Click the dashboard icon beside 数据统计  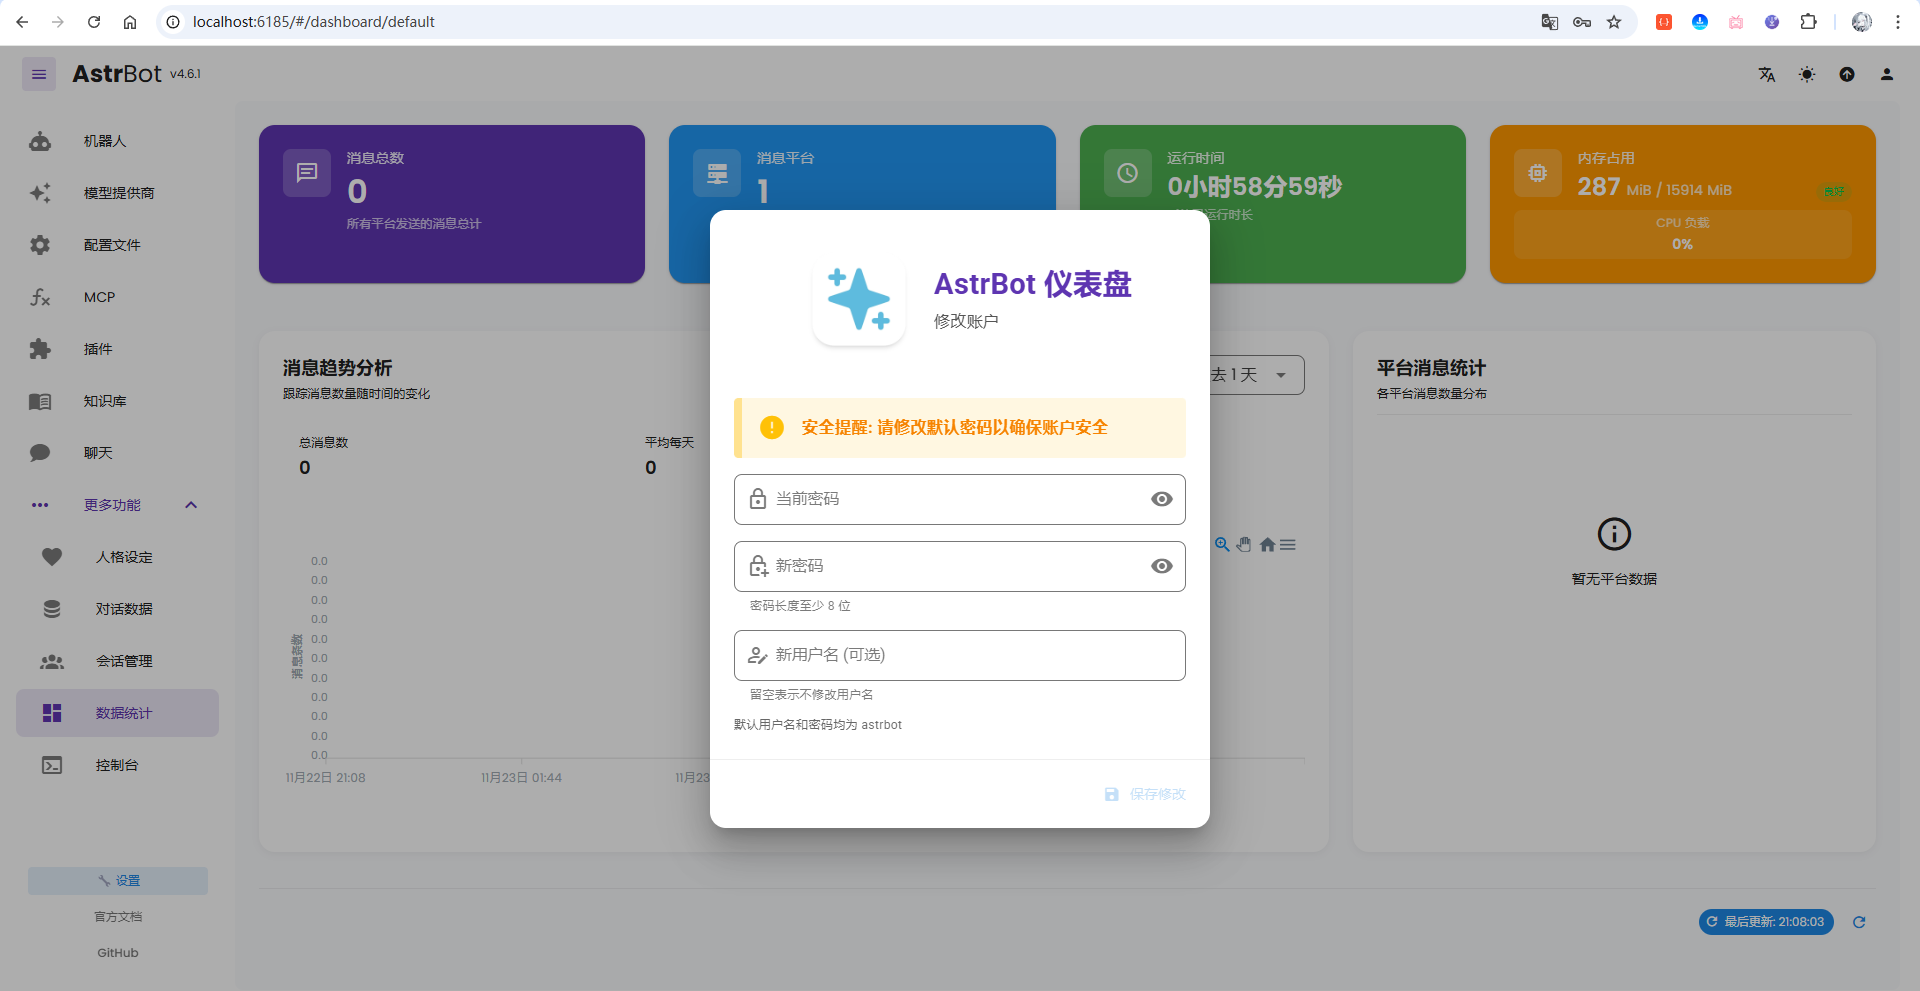52,713
